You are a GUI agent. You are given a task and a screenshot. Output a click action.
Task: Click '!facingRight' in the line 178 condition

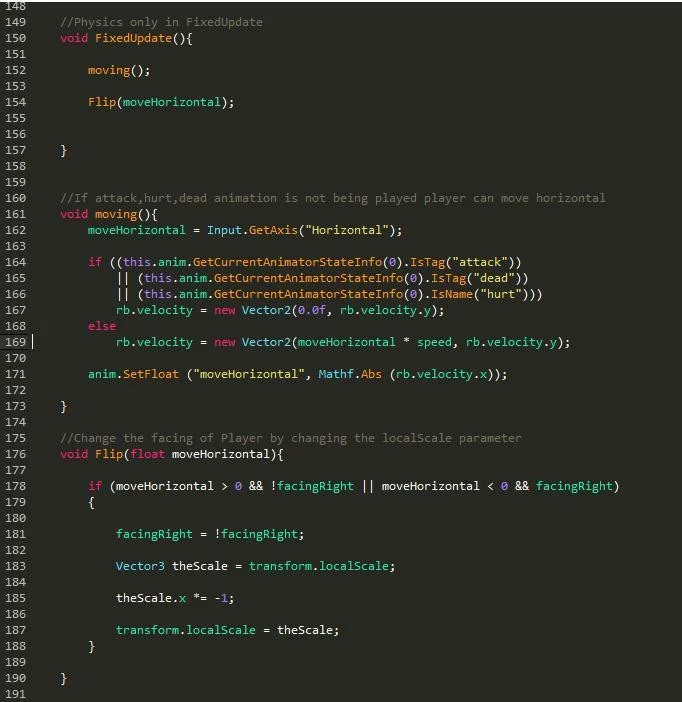(312, 486)
